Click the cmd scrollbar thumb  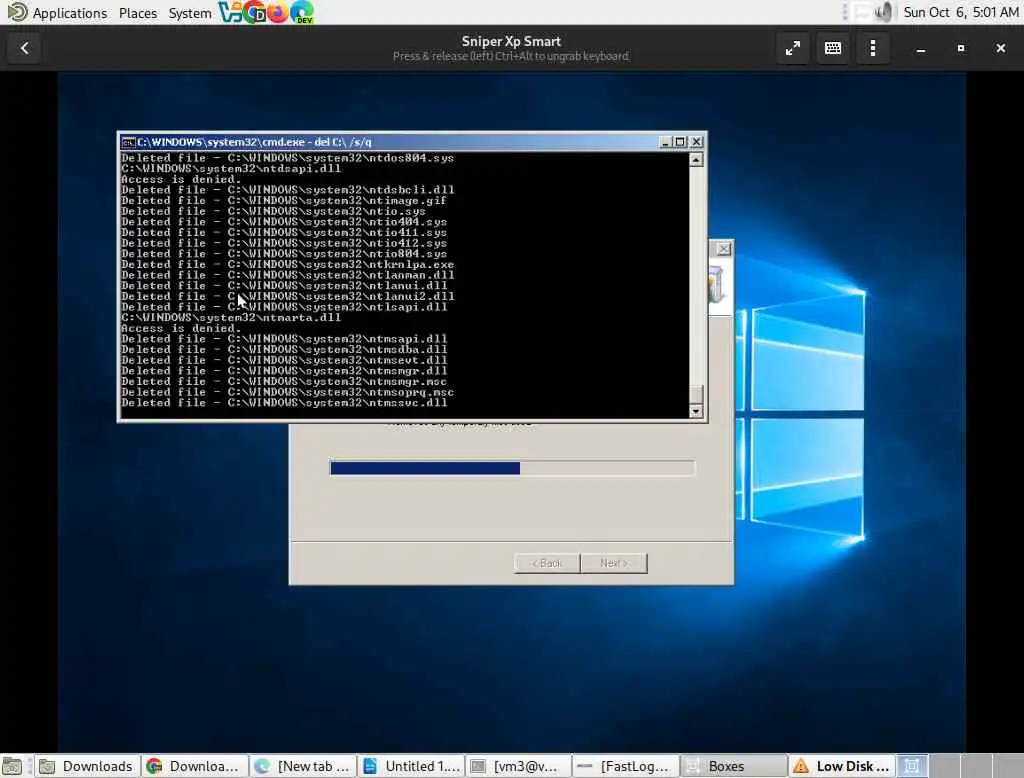tap(696, 395)
